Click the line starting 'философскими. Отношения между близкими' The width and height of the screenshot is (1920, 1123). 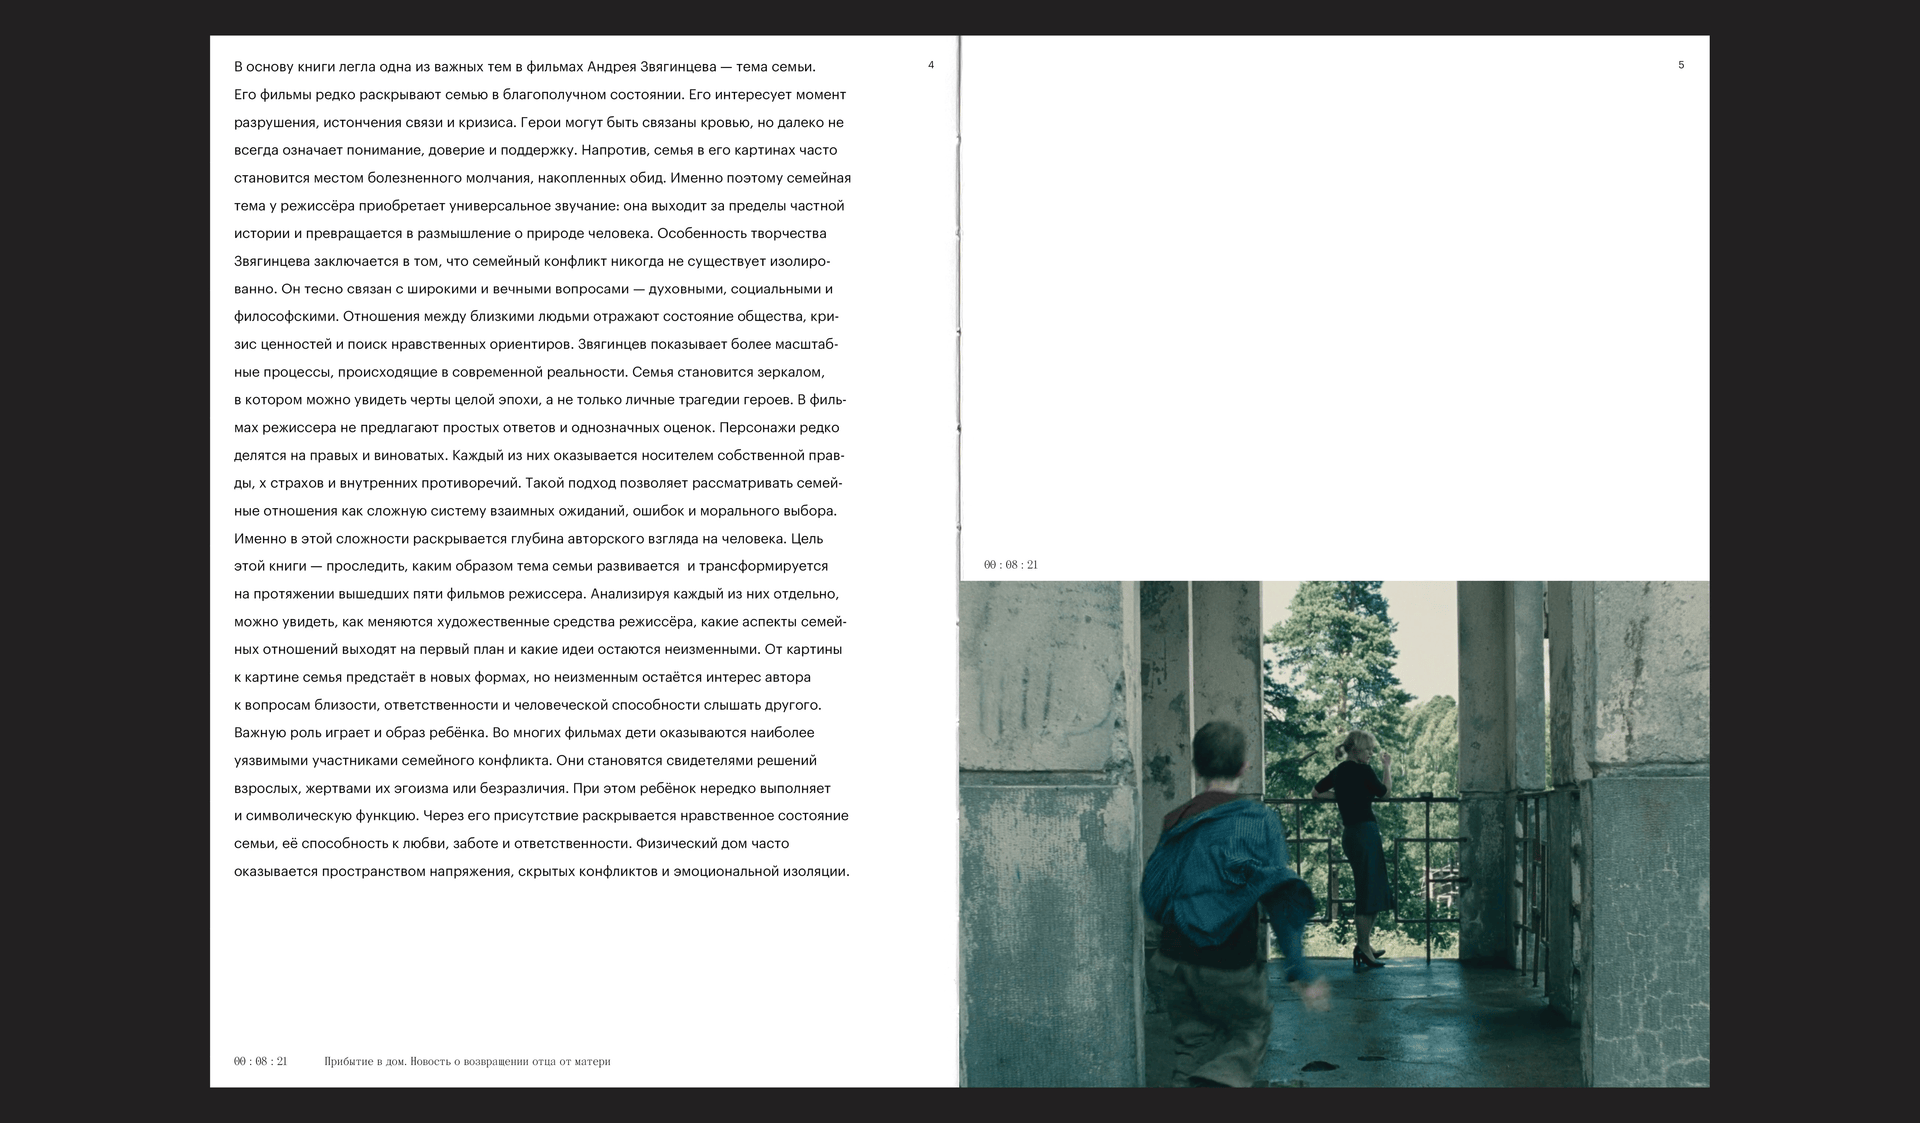(x=536, y=317)
